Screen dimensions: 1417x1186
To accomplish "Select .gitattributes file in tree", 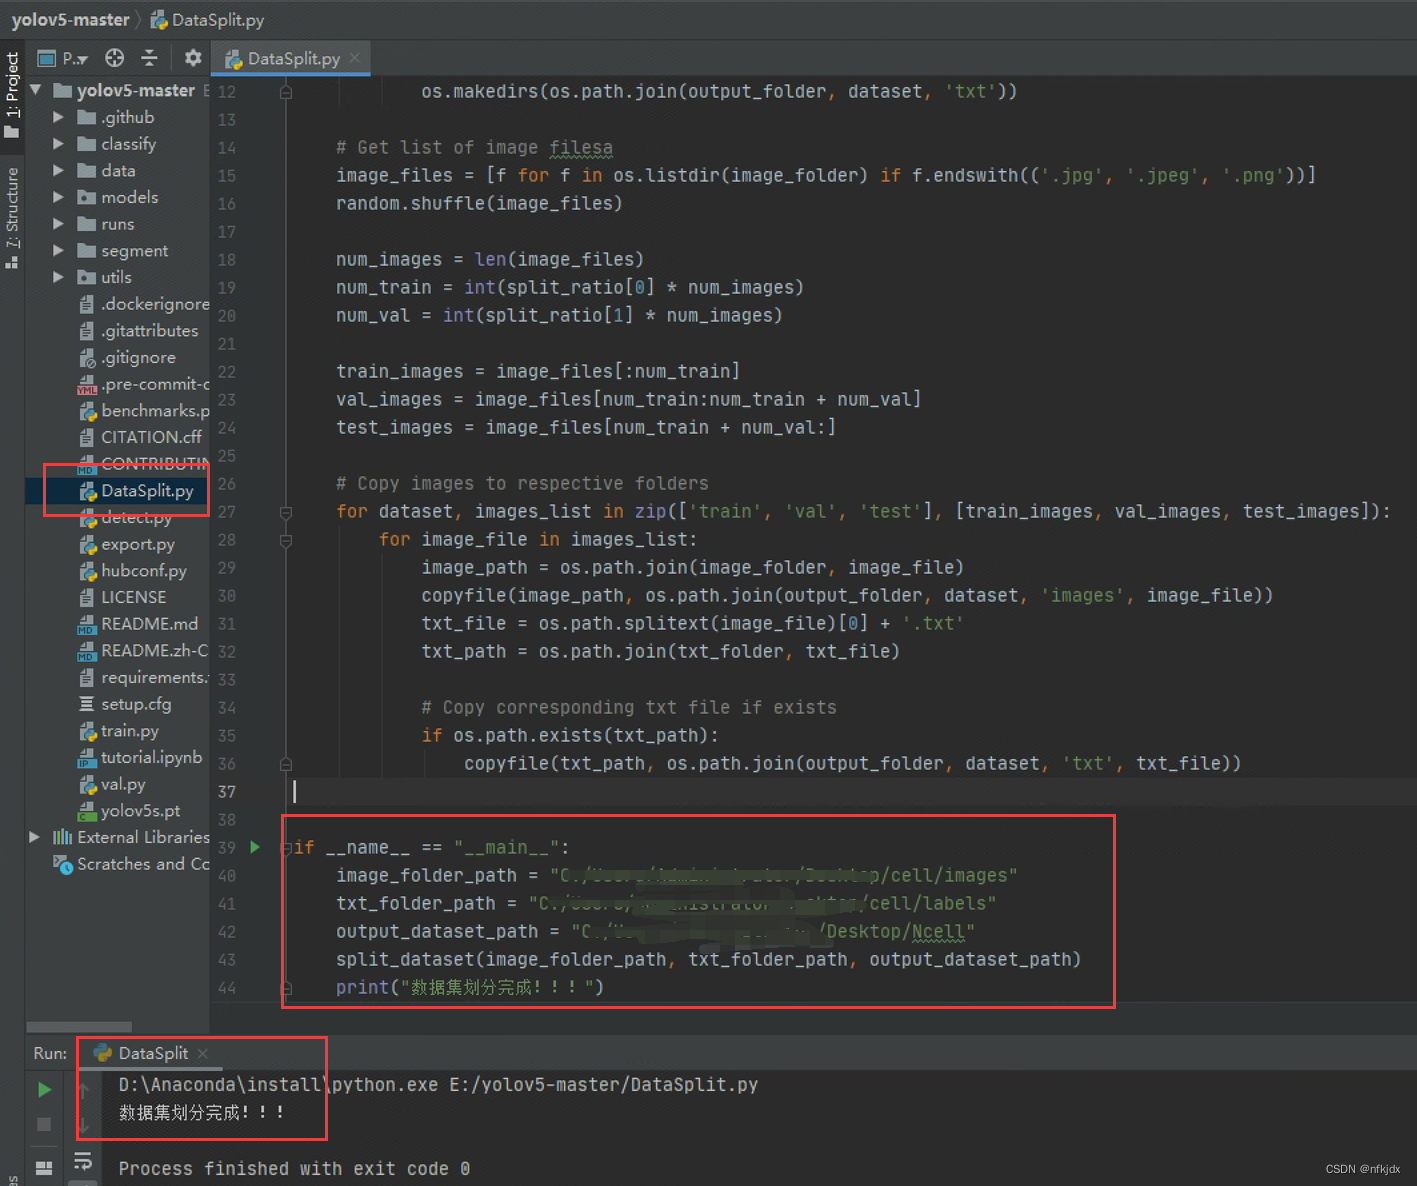I will (x=138, y=330).
